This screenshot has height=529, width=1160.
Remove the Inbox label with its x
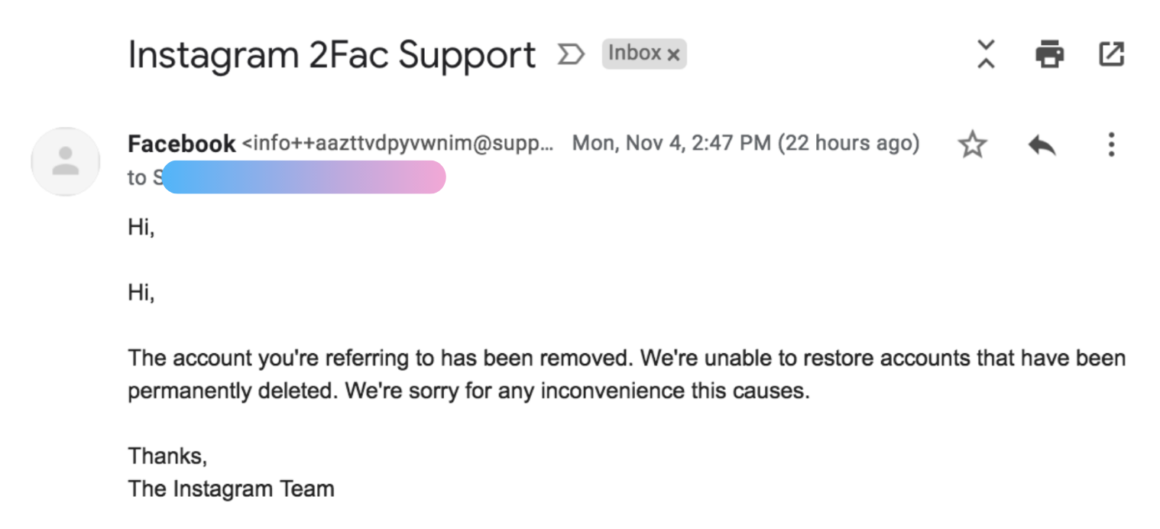[x=673, y=55]
